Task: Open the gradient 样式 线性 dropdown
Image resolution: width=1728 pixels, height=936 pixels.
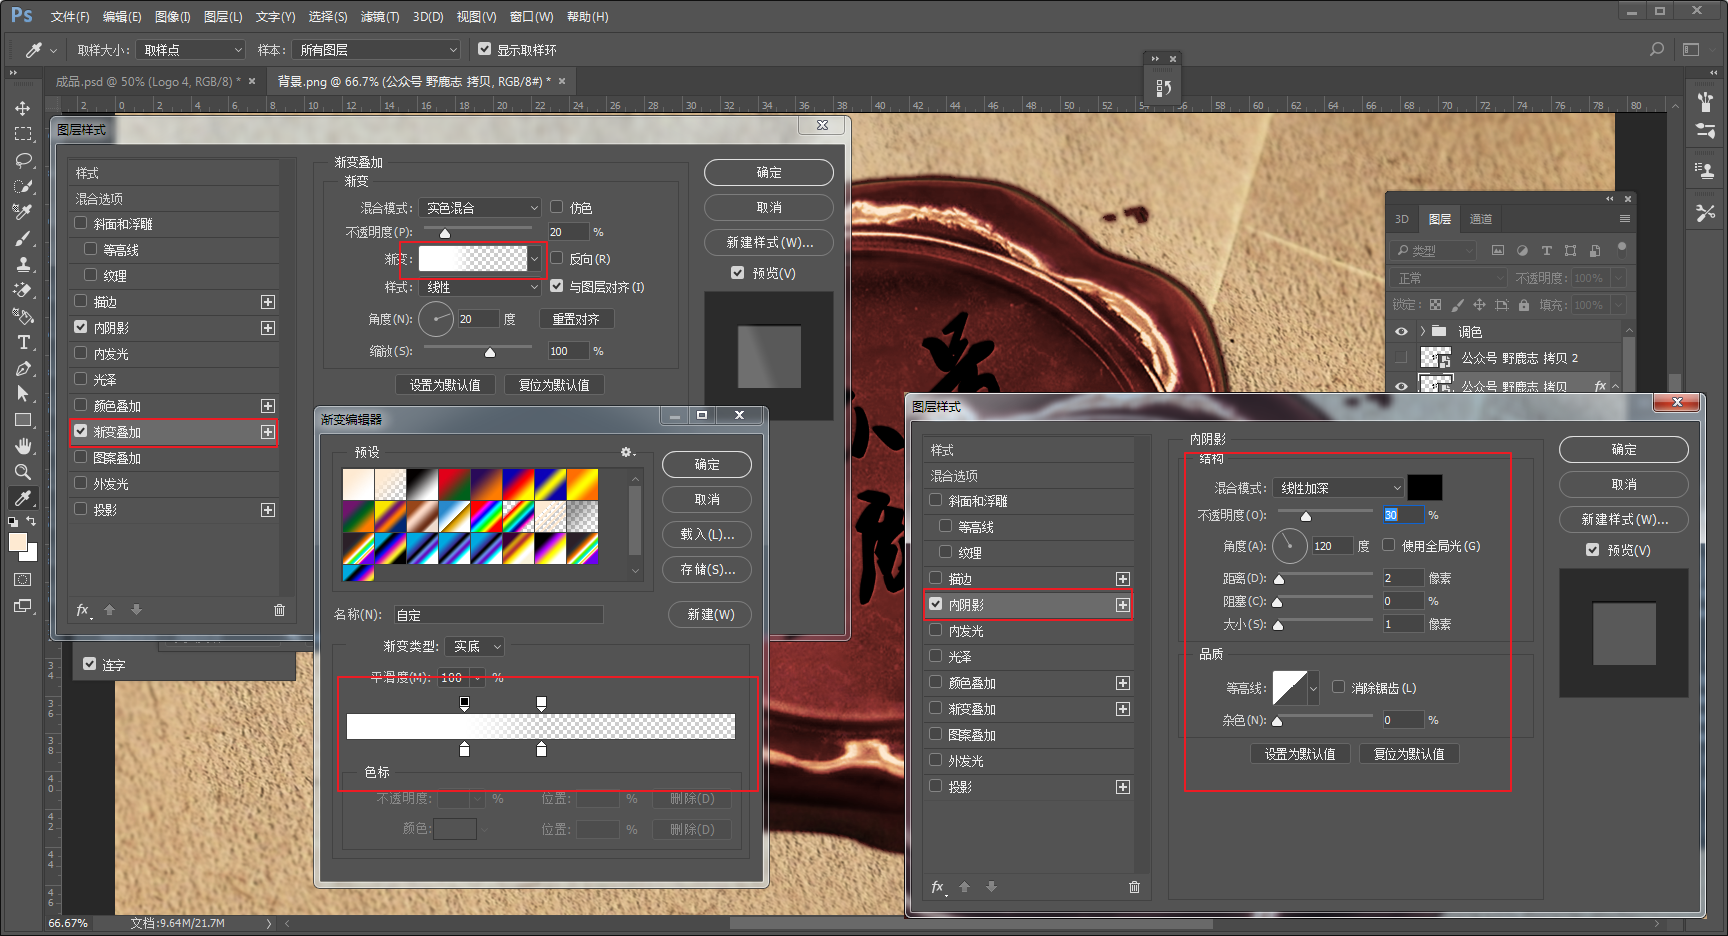Action: pos(480,287)
